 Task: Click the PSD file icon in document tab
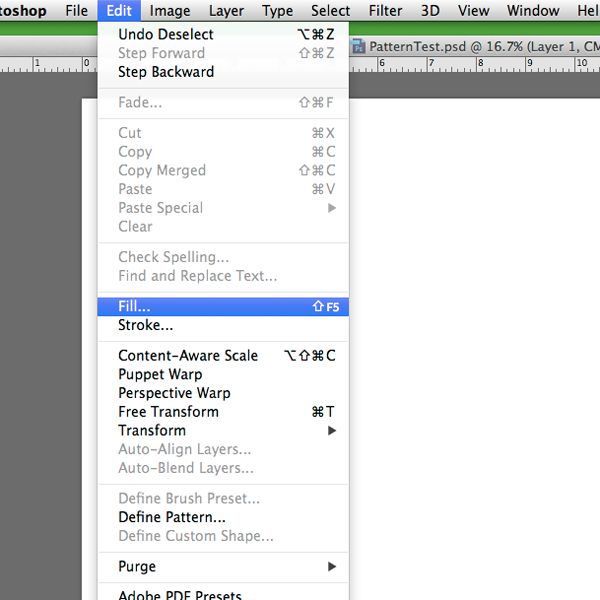(x=359, y=47)
